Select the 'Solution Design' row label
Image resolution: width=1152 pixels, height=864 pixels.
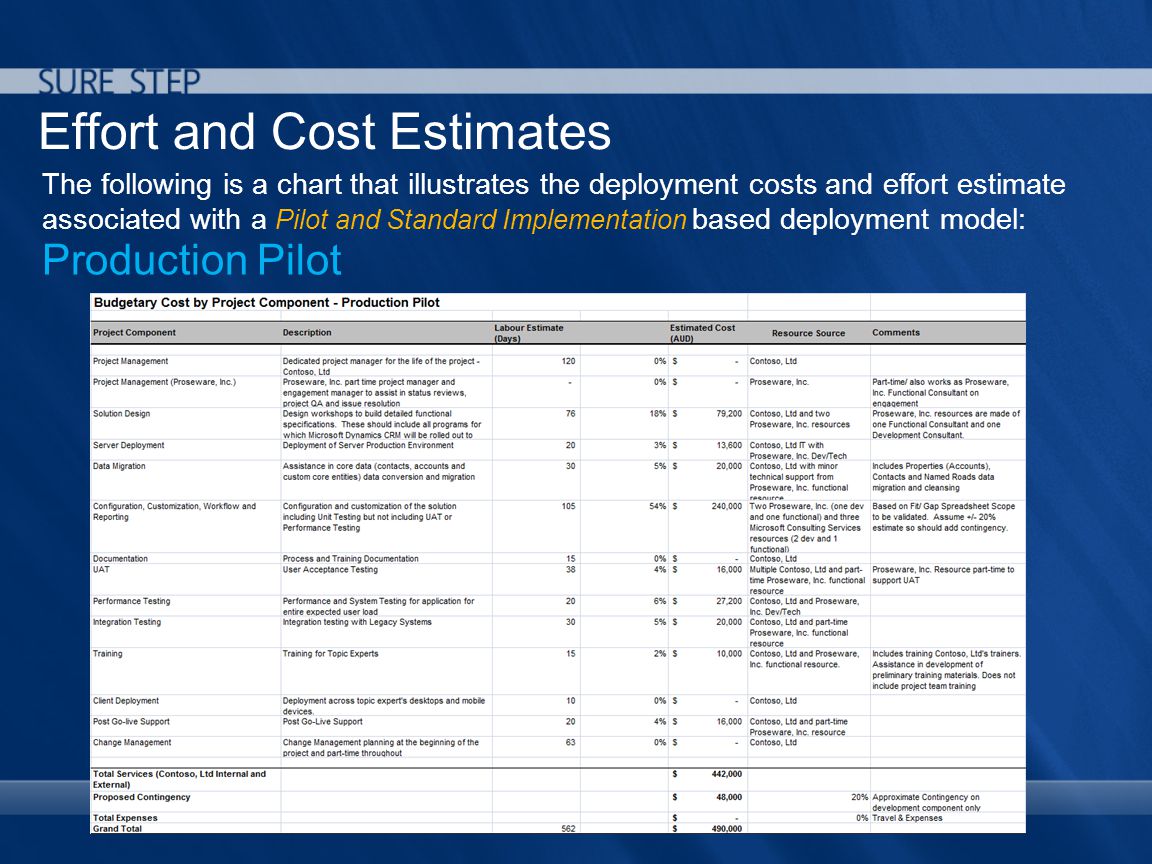click(121, 414)
